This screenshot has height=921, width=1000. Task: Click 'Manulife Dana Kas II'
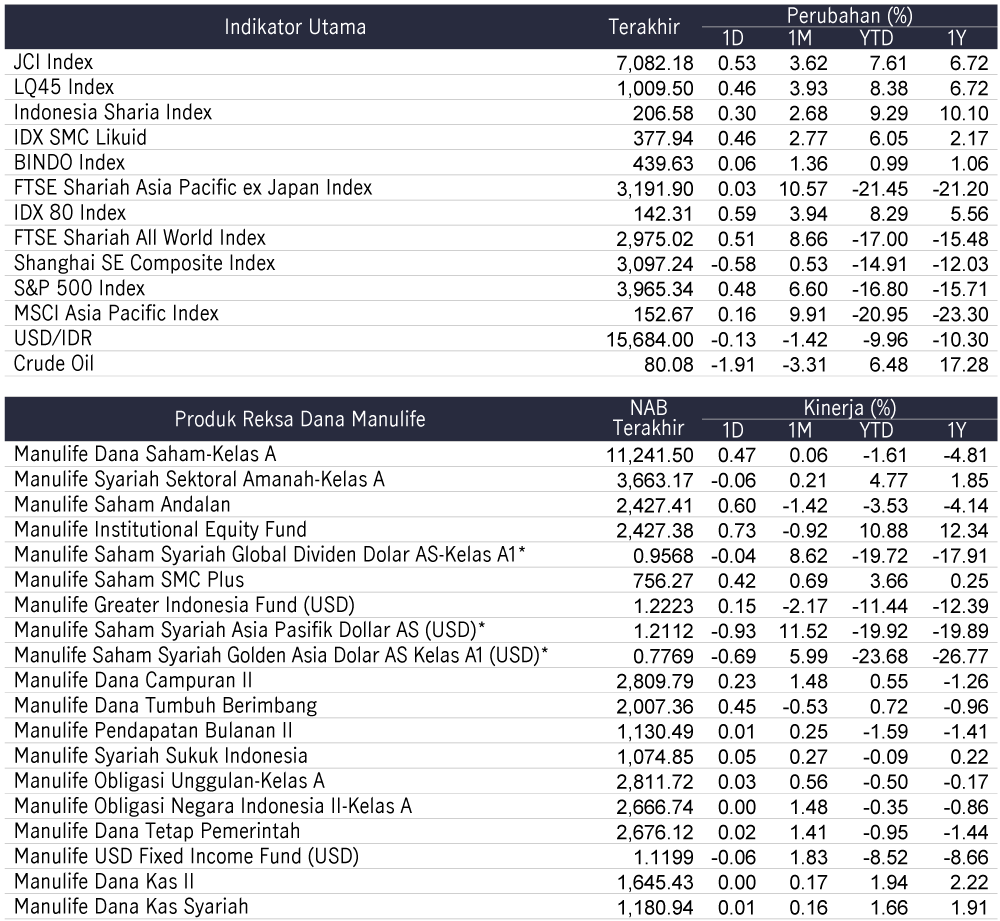coord(104,881)
